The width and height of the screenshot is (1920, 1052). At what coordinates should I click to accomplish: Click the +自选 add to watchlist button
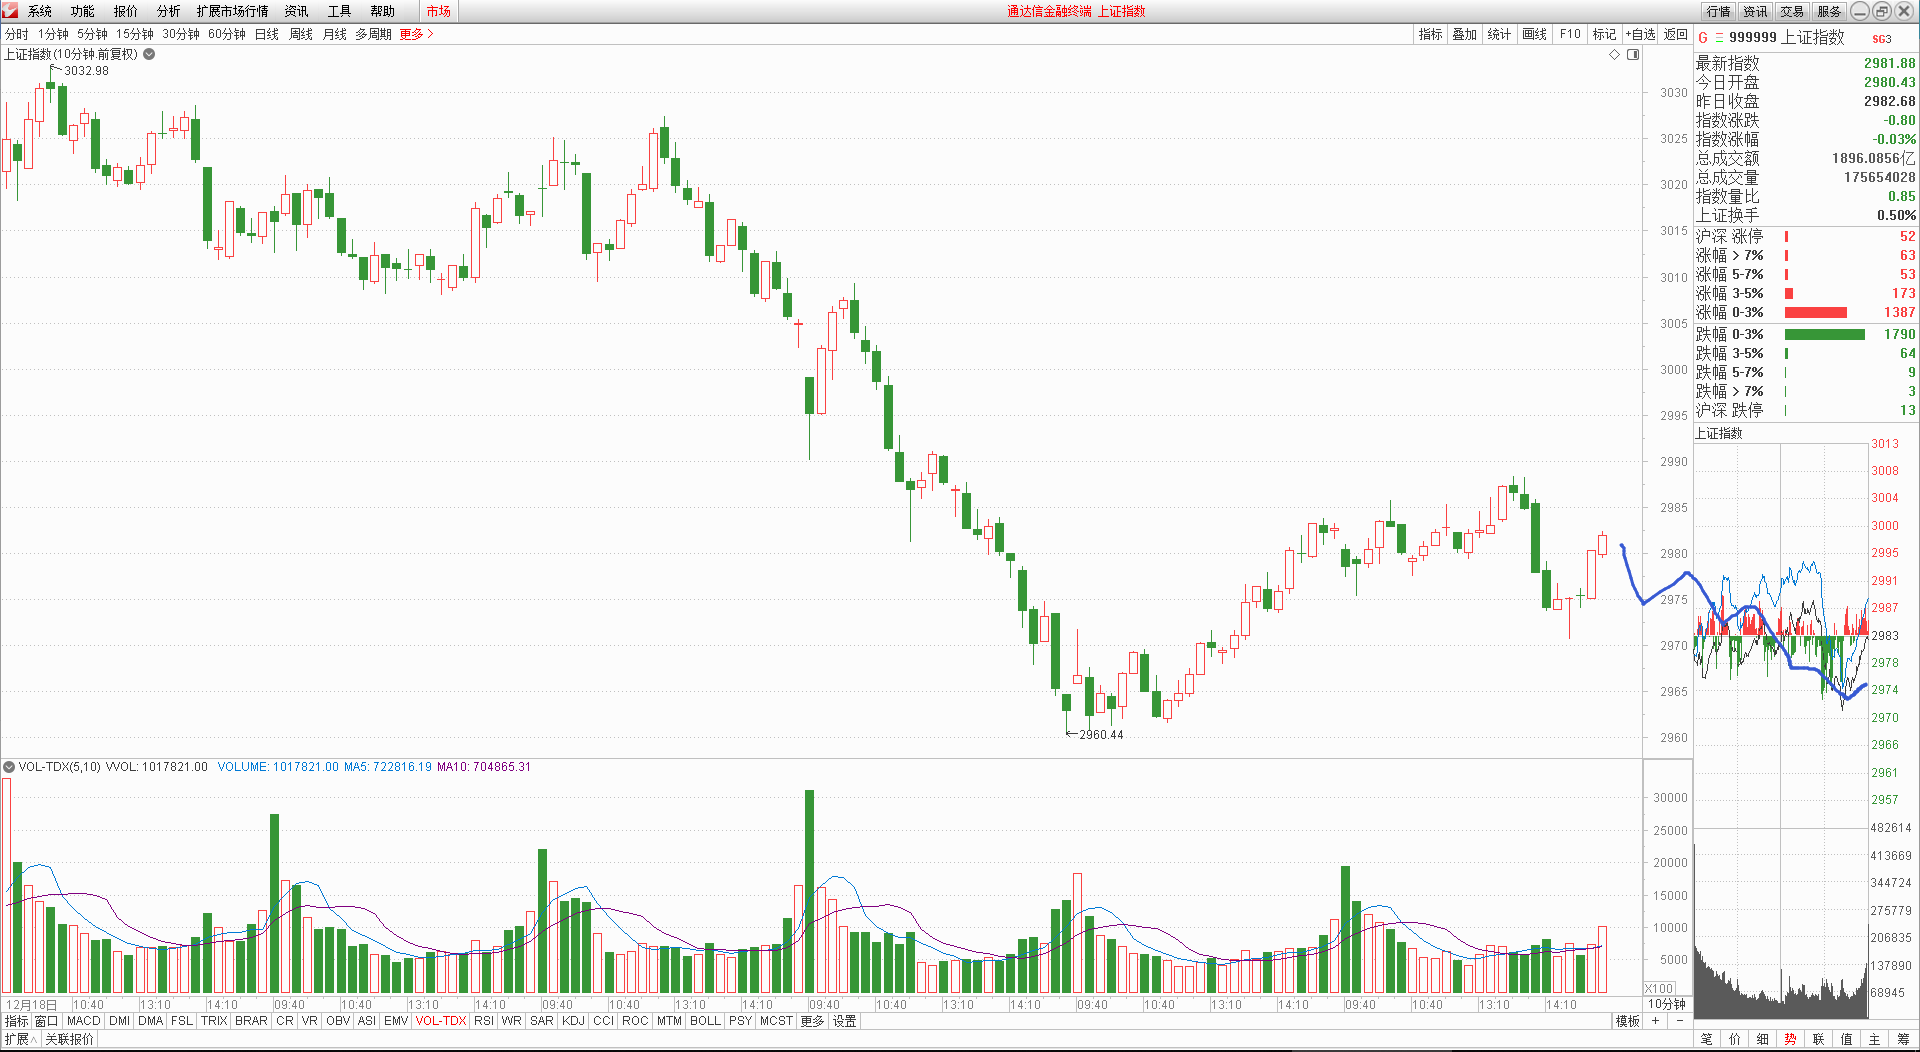point(1640,34)
